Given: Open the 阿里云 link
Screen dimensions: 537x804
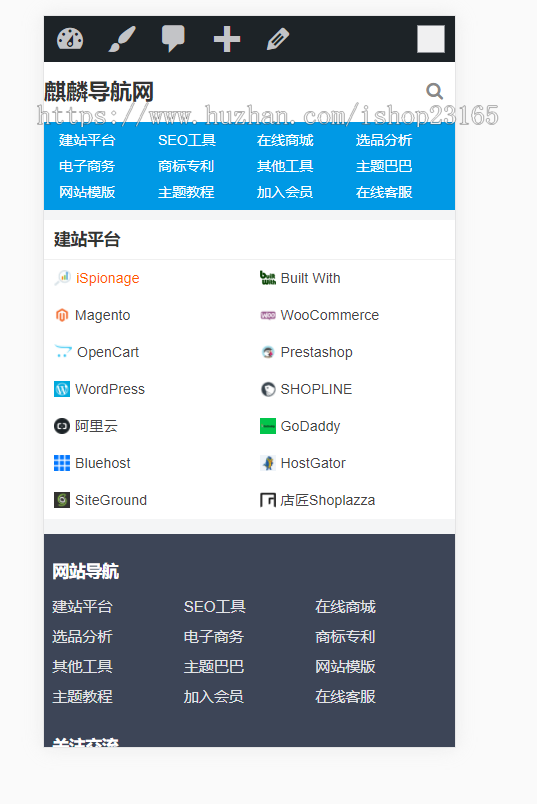Looking at the screenshot, I should tap(96, 426).
